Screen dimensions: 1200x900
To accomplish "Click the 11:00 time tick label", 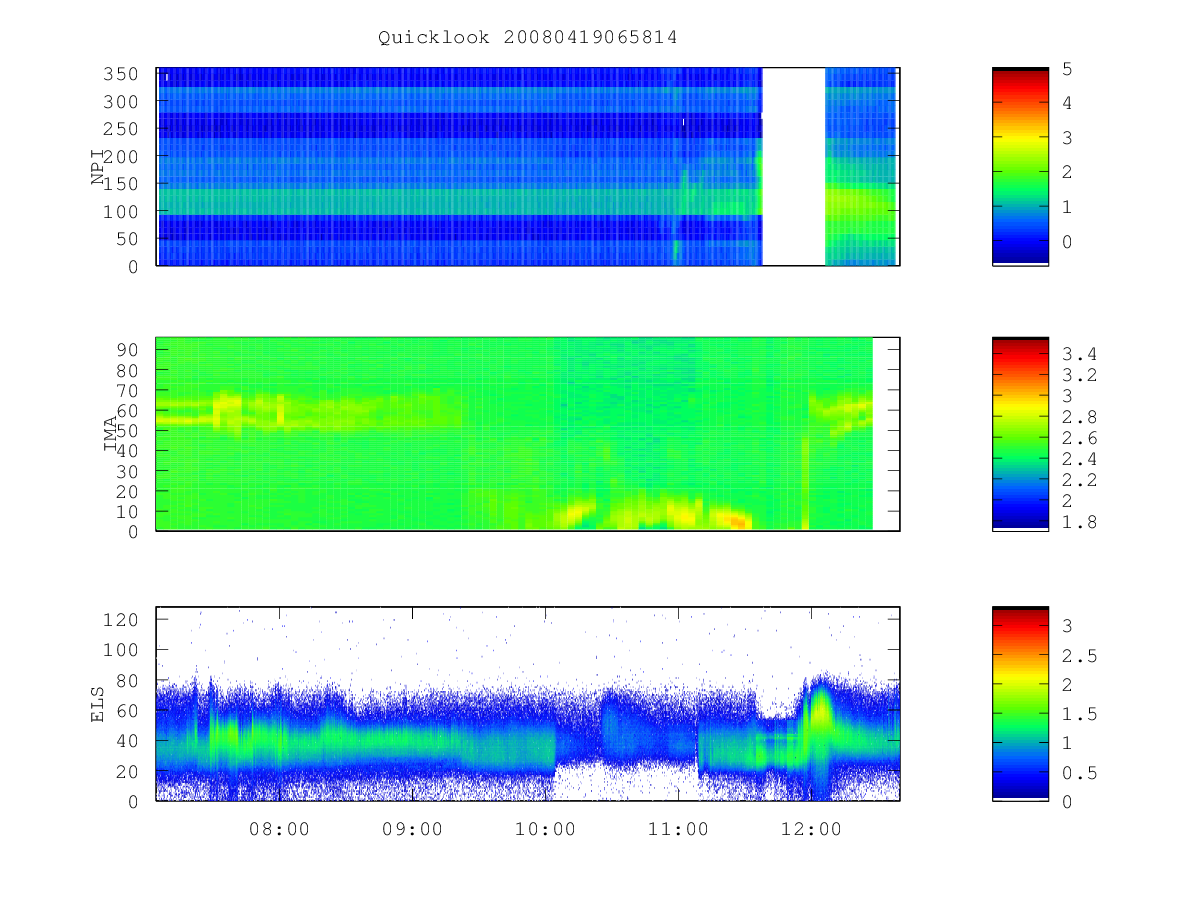I will (678, 829).
